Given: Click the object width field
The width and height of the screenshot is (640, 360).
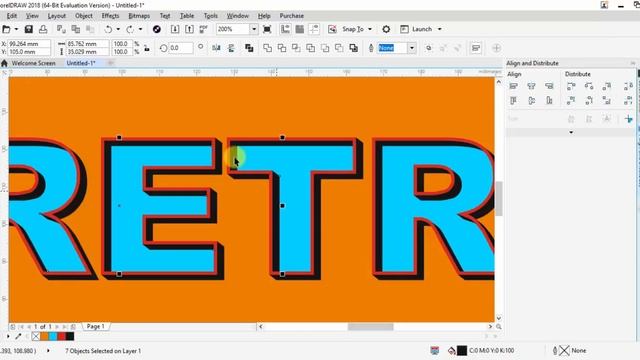Looking at the screenshot, I should point(87,44).
